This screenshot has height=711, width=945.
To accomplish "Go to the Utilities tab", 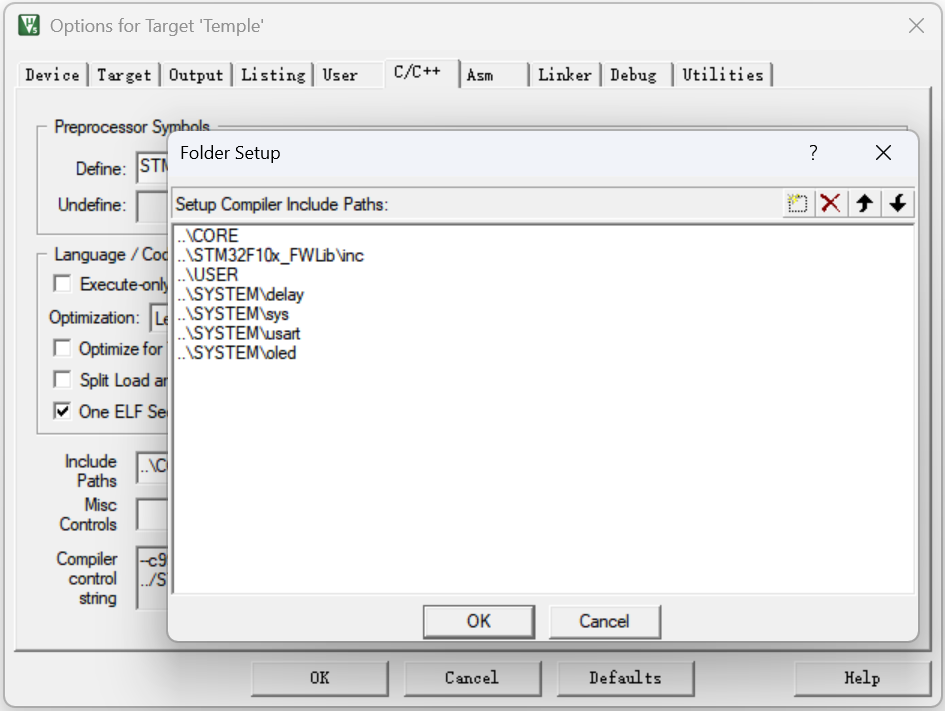I will [723, 75].
